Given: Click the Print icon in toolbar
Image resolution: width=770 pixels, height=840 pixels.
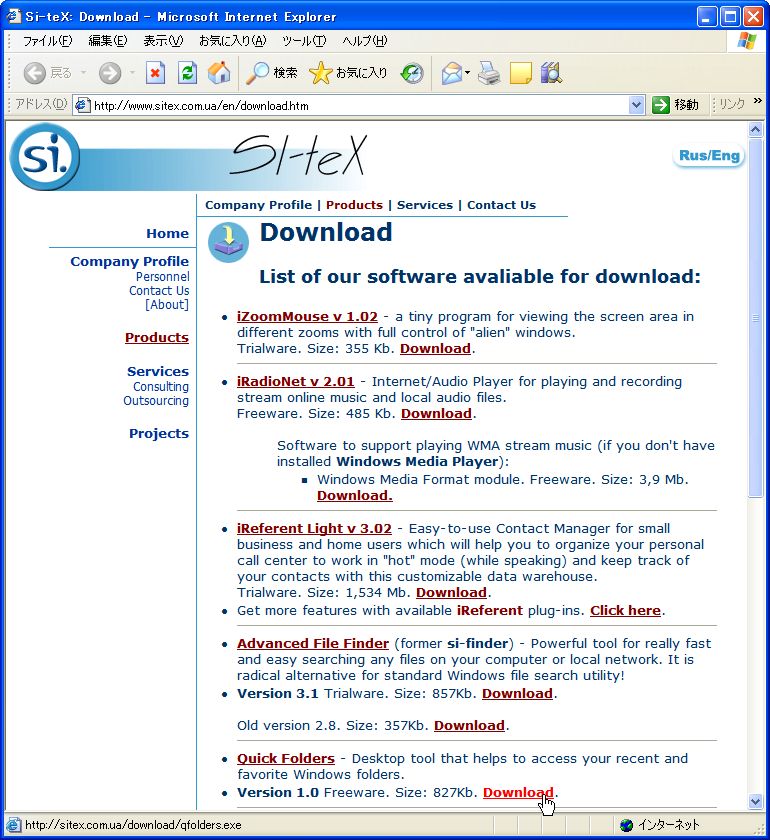Looking at the screenshot, I should coord(489,73).
